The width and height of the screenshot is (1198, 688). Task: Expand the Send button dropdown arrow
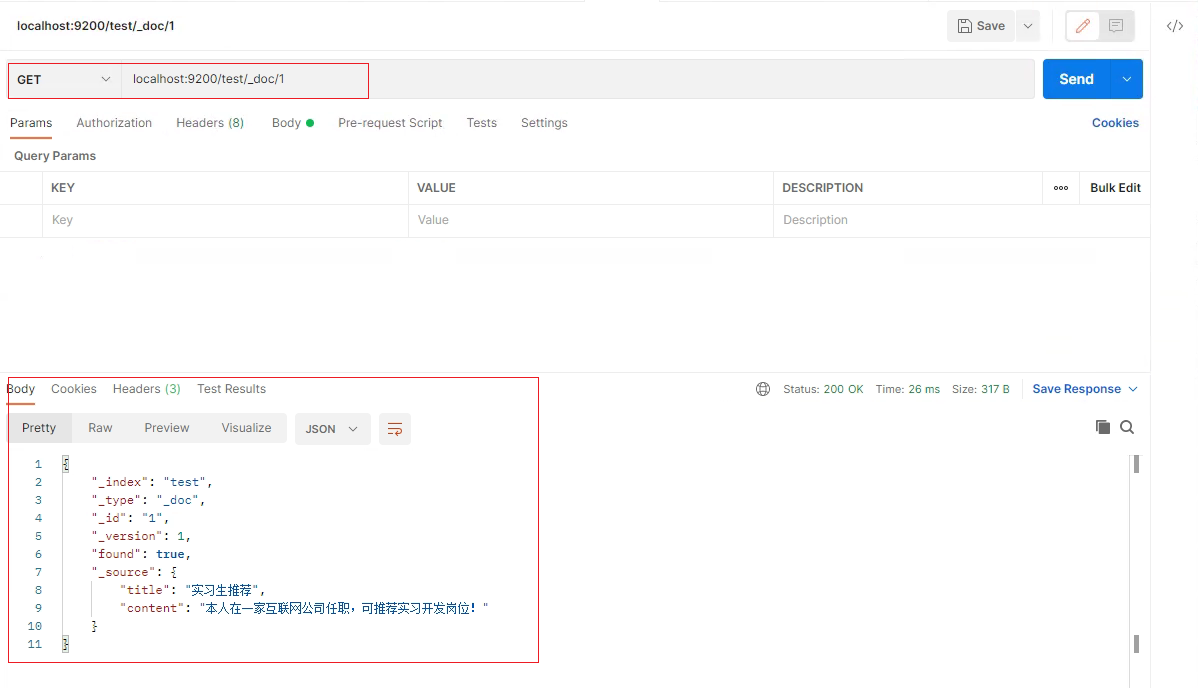tap(1127, 79)
